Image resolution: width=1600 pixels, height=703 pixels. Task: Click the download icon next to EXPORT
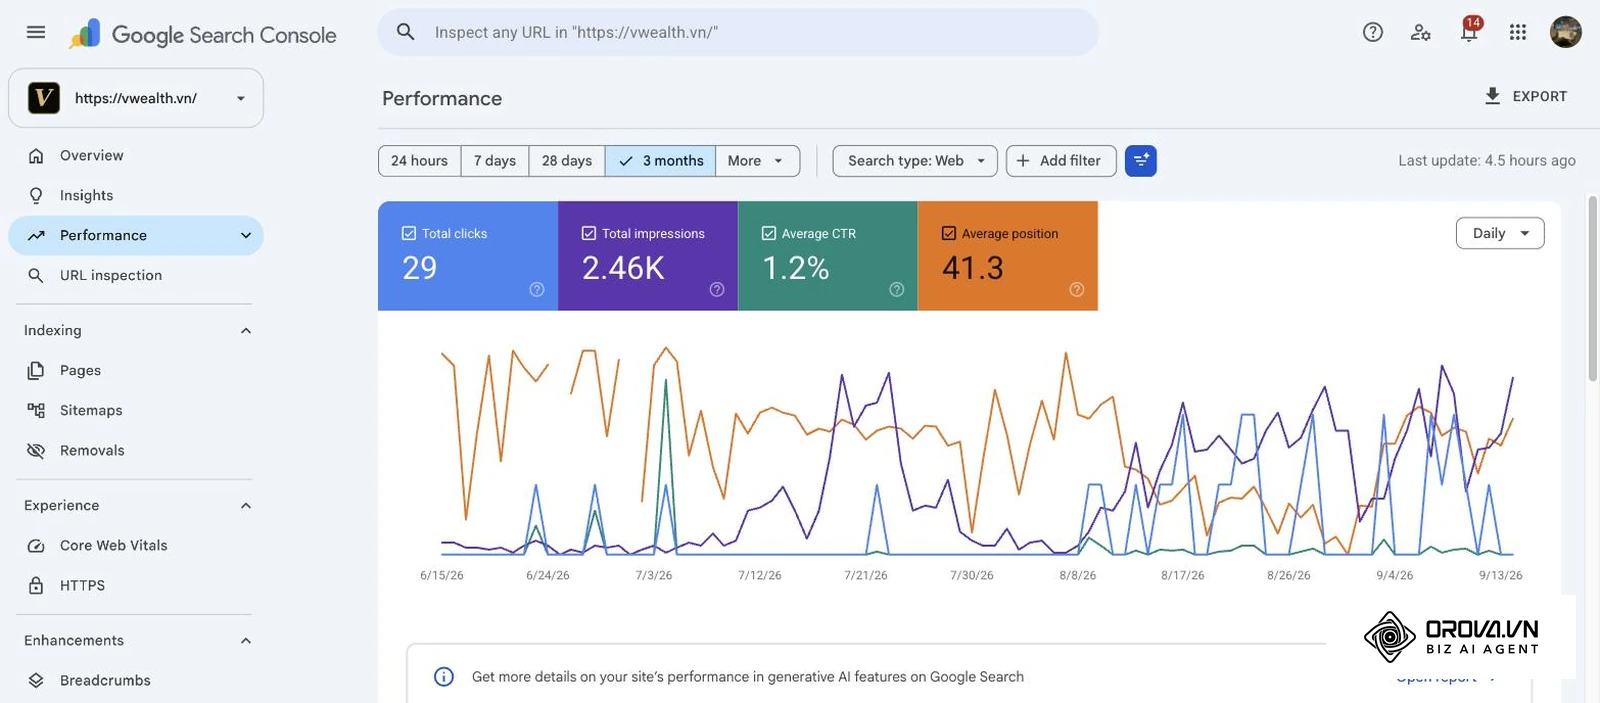click(1492, 96)
